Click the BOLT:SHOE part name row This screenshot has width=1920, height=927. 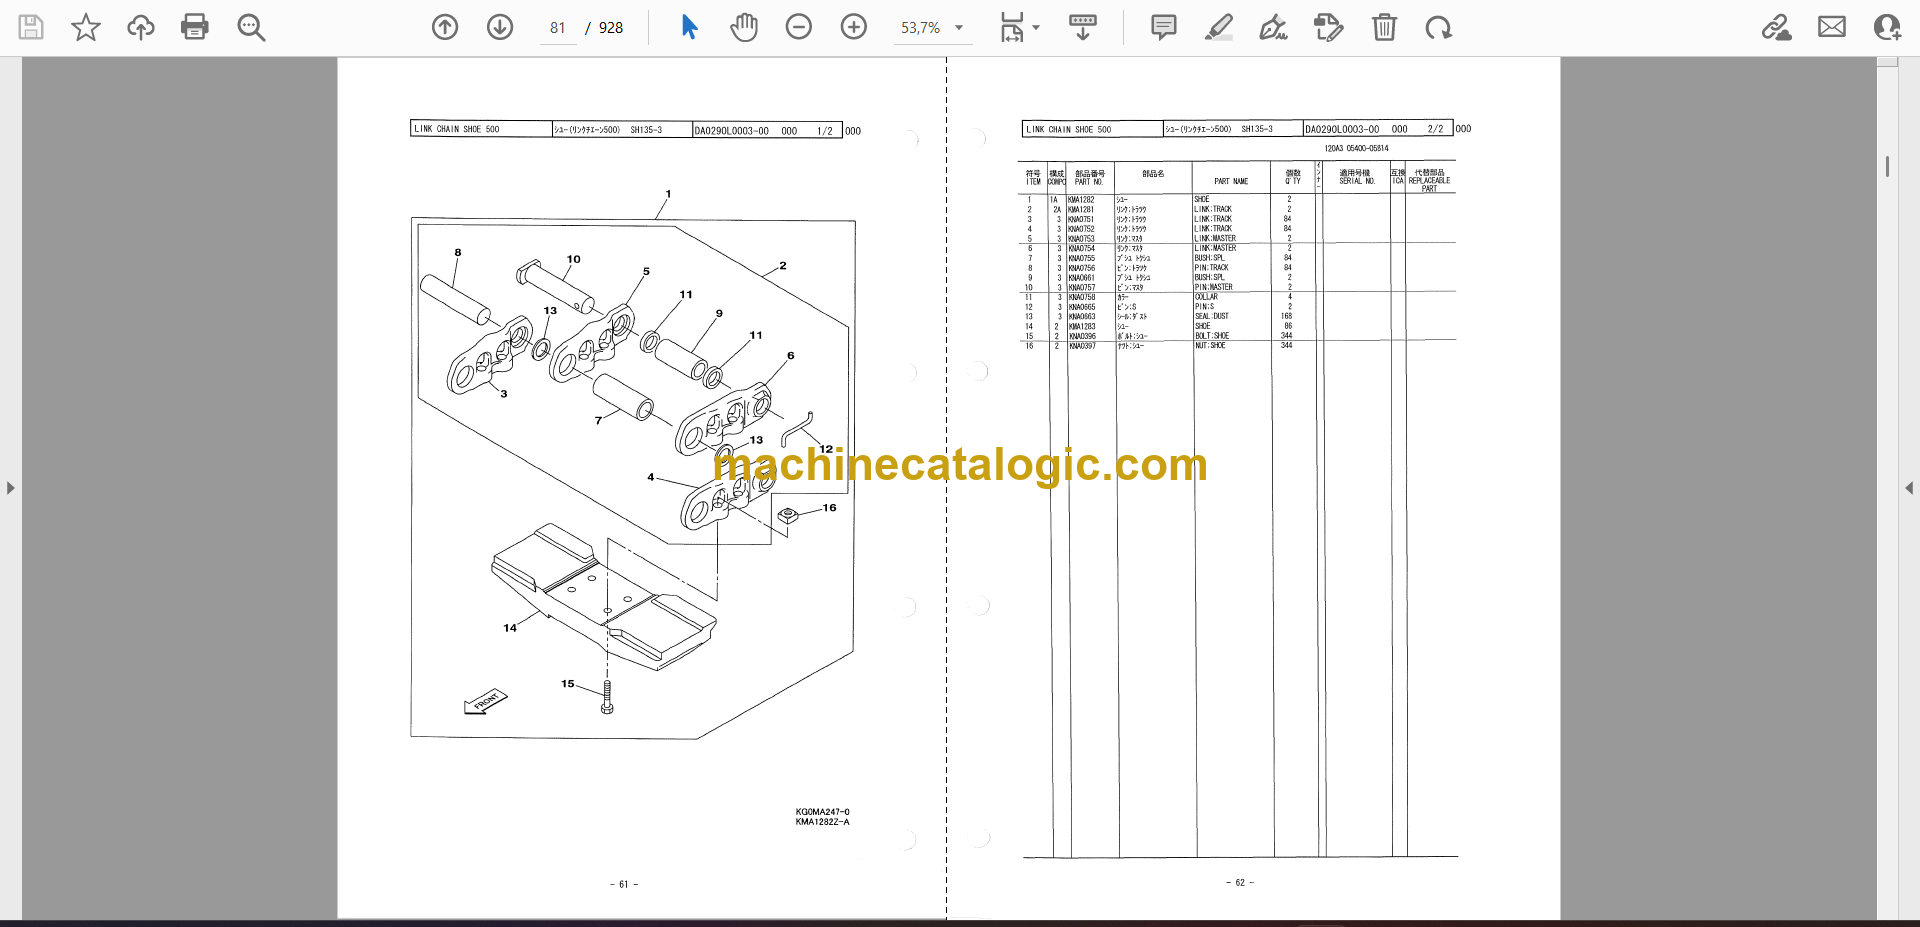[x=1212, y=336]
